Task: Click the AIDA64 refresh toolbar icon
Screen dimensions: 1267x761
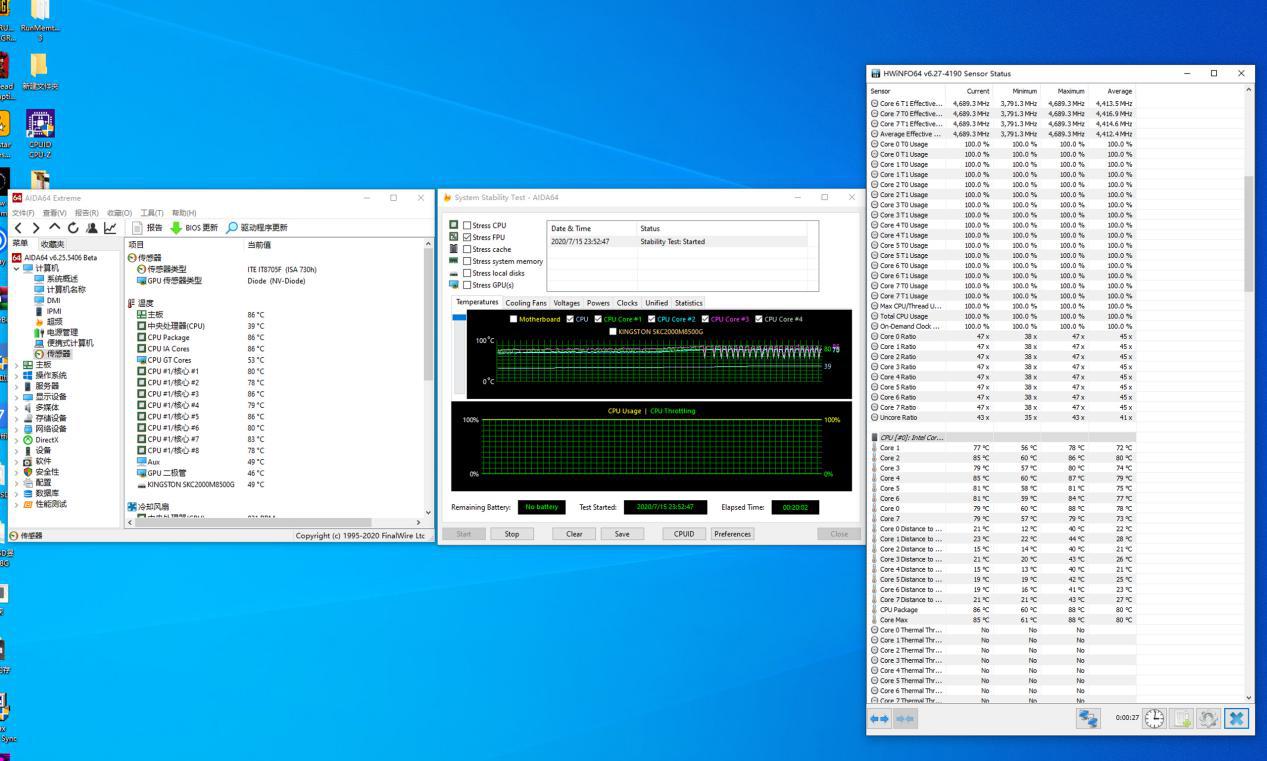Action: [73, 228]
